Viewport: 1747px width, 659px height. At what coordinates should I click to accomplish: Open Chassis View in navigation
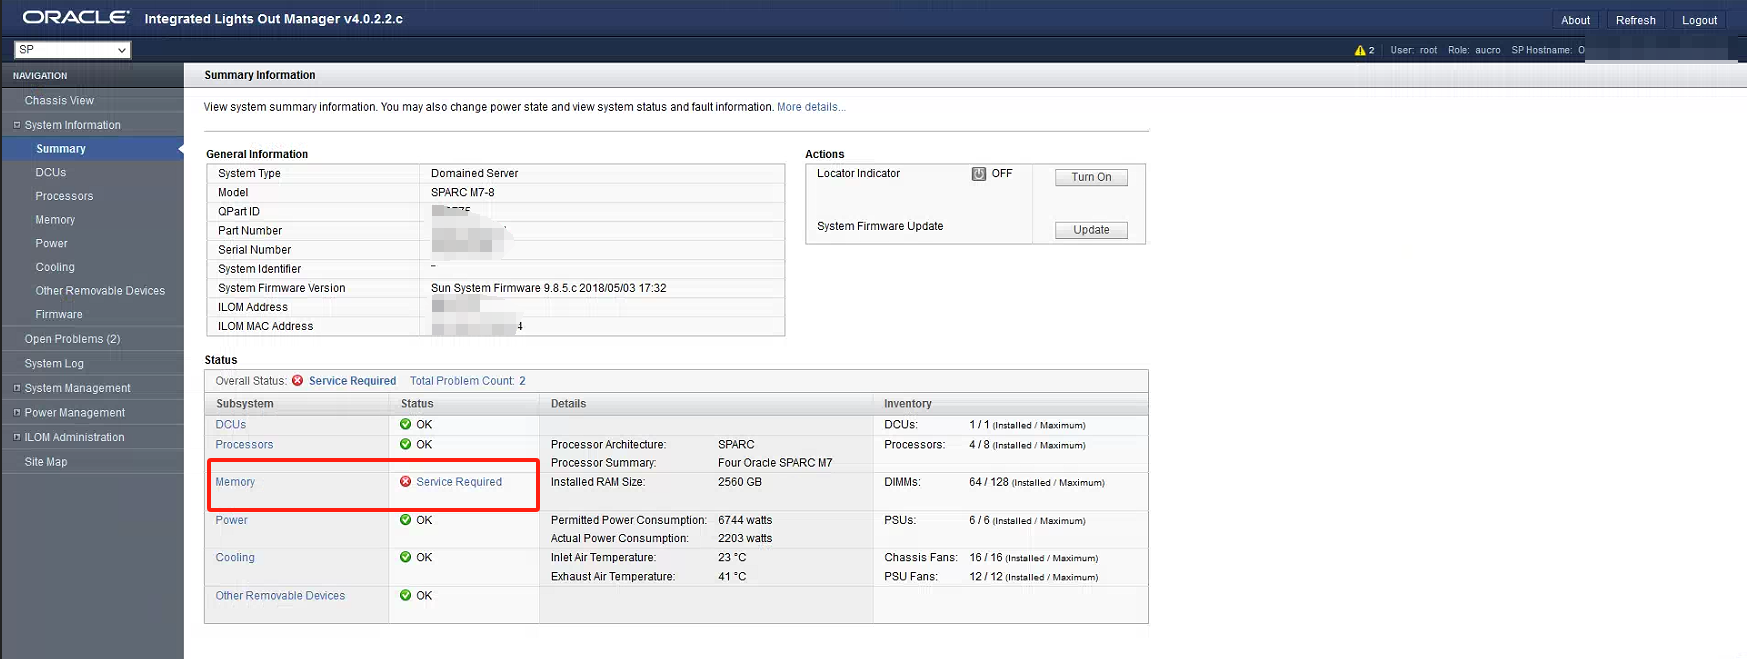click(59, 100)
